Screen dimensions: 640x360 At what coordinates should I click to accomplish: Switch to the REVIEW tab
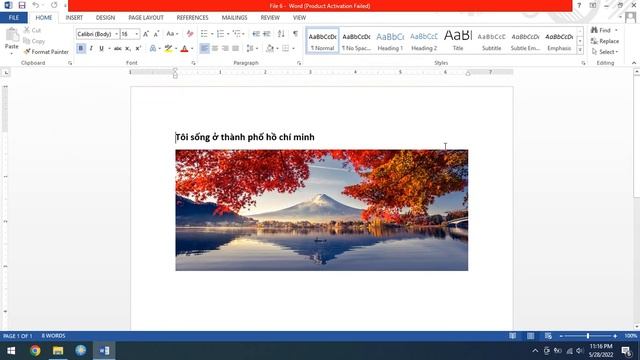pos(270,18)
